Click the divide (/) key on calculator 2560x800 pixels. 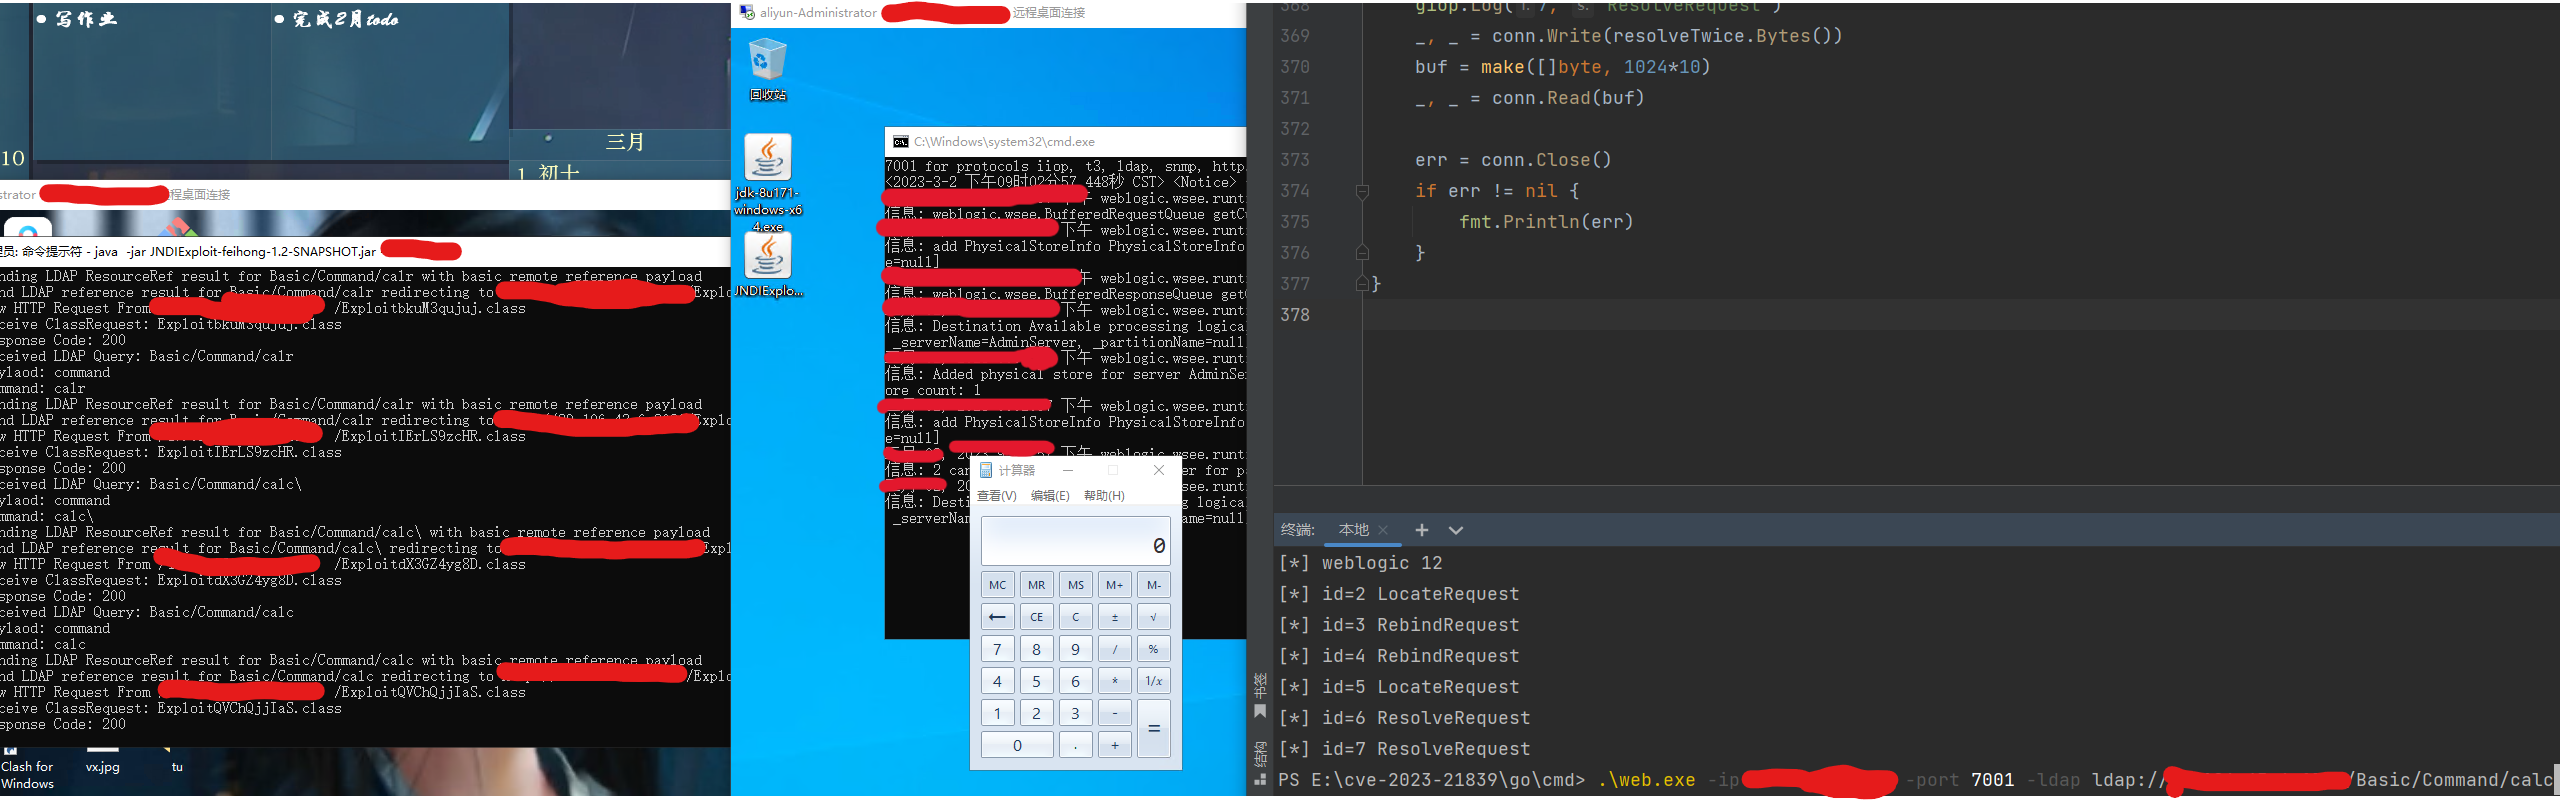pyautogui.click(x=1114, y=649)
